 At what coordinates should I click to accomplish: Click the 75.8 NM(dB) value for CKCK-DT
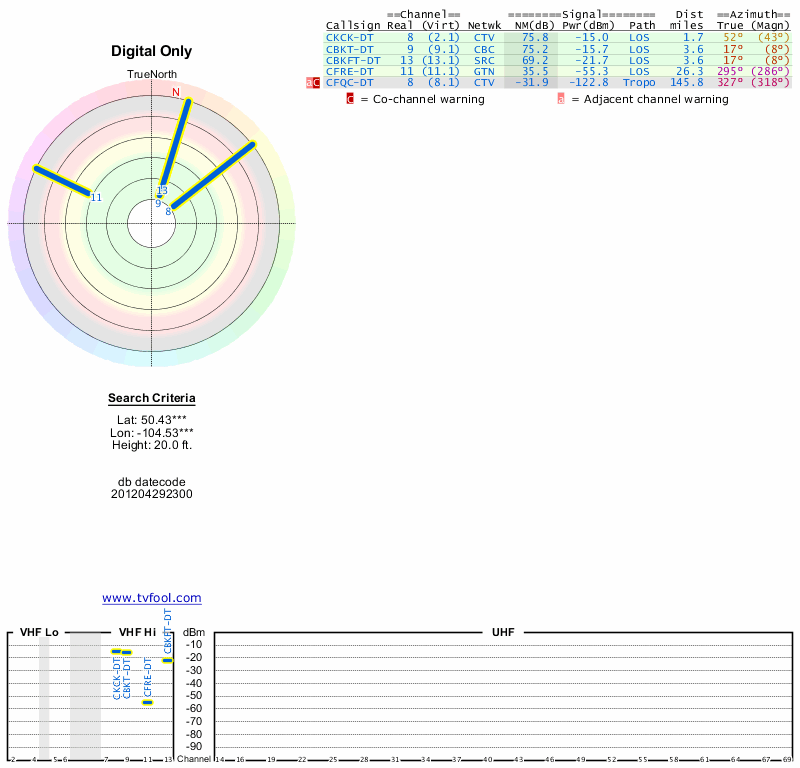[x=535, y=38]
